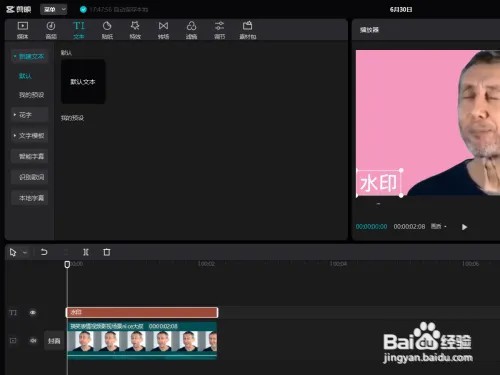The width and height of the screenshot is (500, 375).
Task: Open the 菜单 menu dropdown
Action: click(54, 9)
